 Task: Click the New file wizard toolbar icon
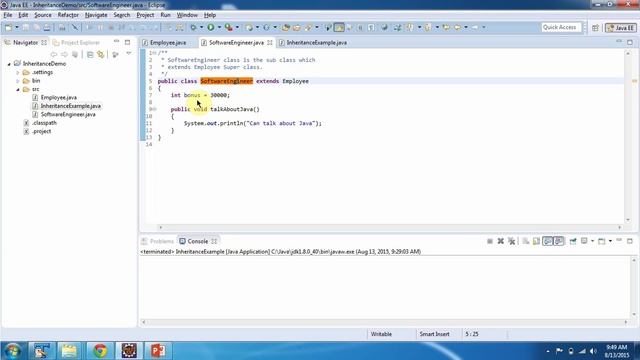coord(8,27)
